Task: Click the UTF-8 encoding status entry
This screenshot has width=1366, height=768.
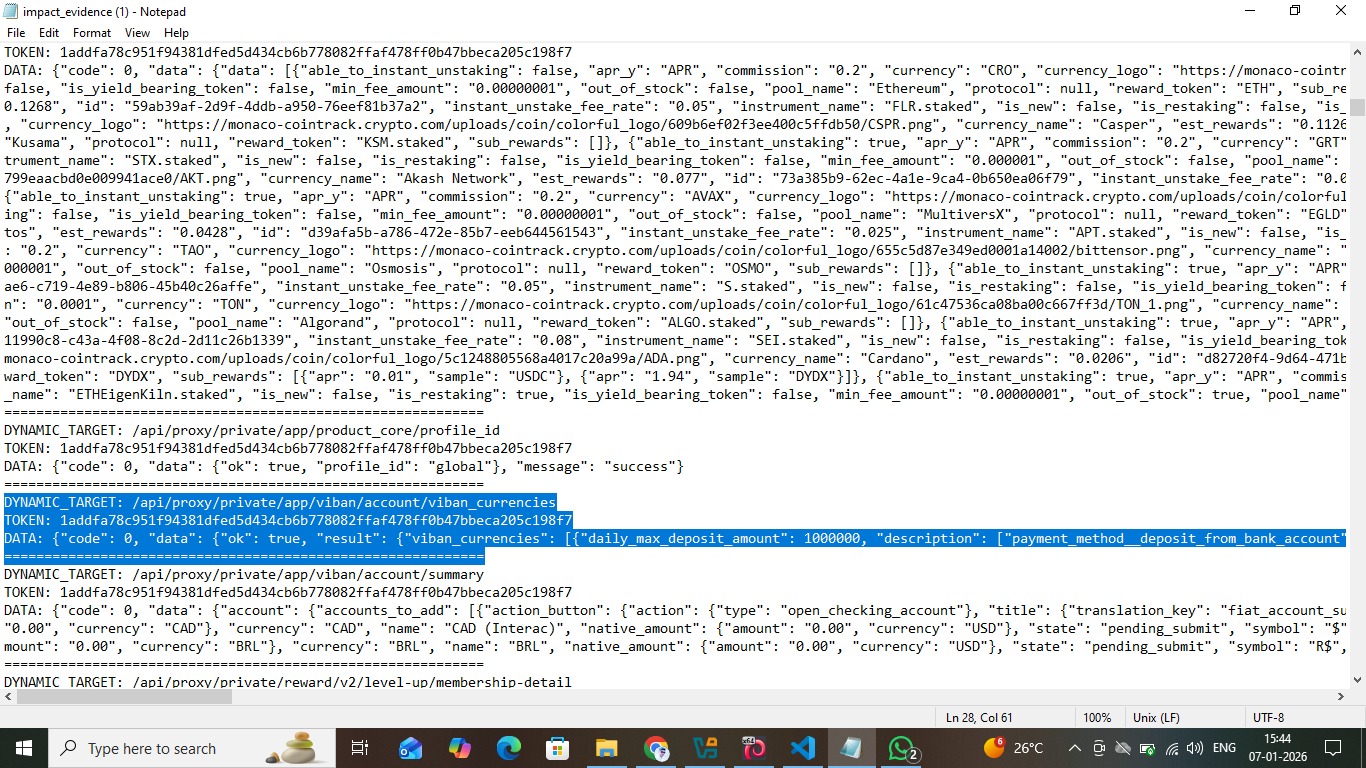Action: pos(1268,718)
